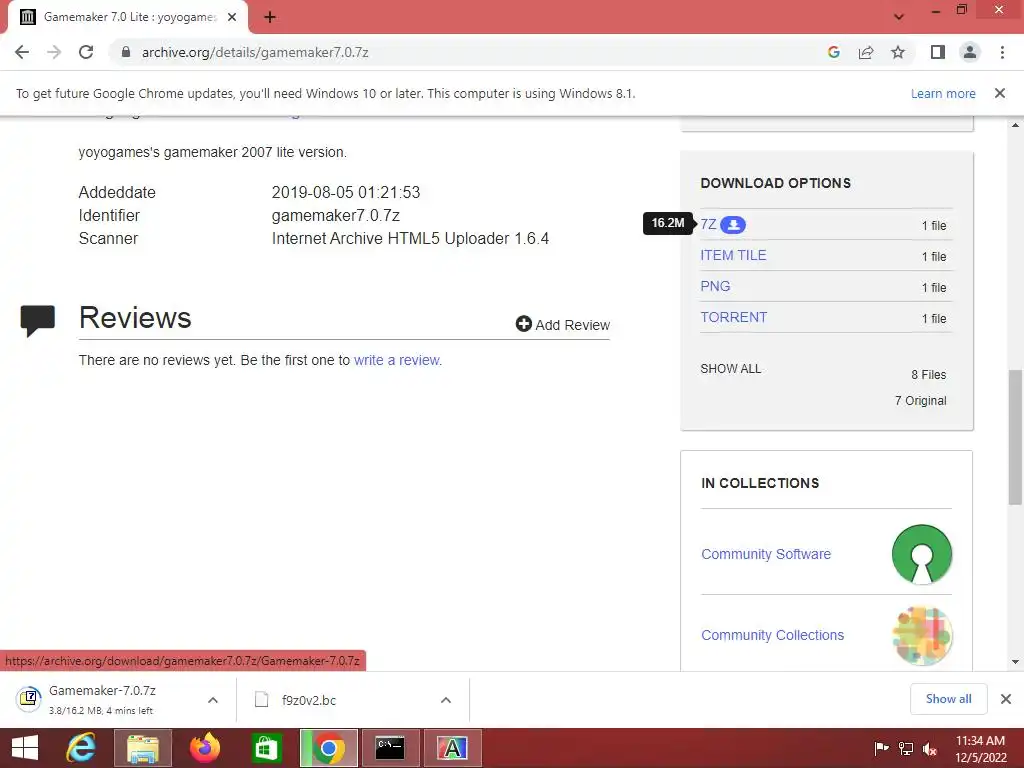Open the Learn more link about Chrome updates
1024x768 pixels.
tap(943, 93)
